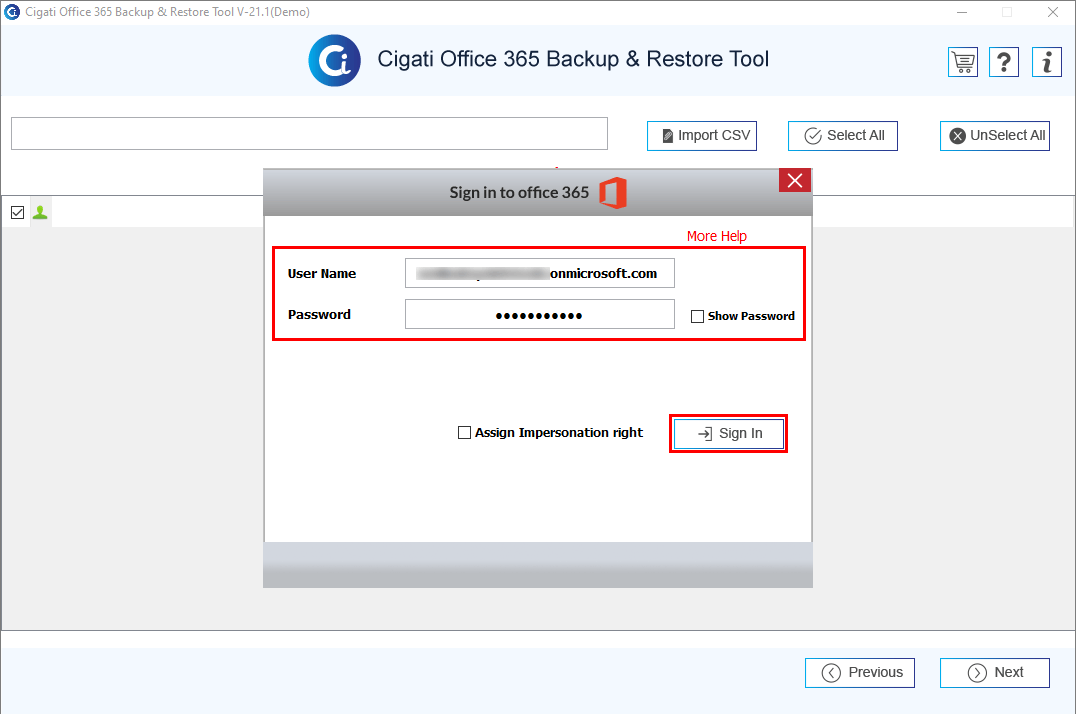Close the Cigati application window

1053,12
